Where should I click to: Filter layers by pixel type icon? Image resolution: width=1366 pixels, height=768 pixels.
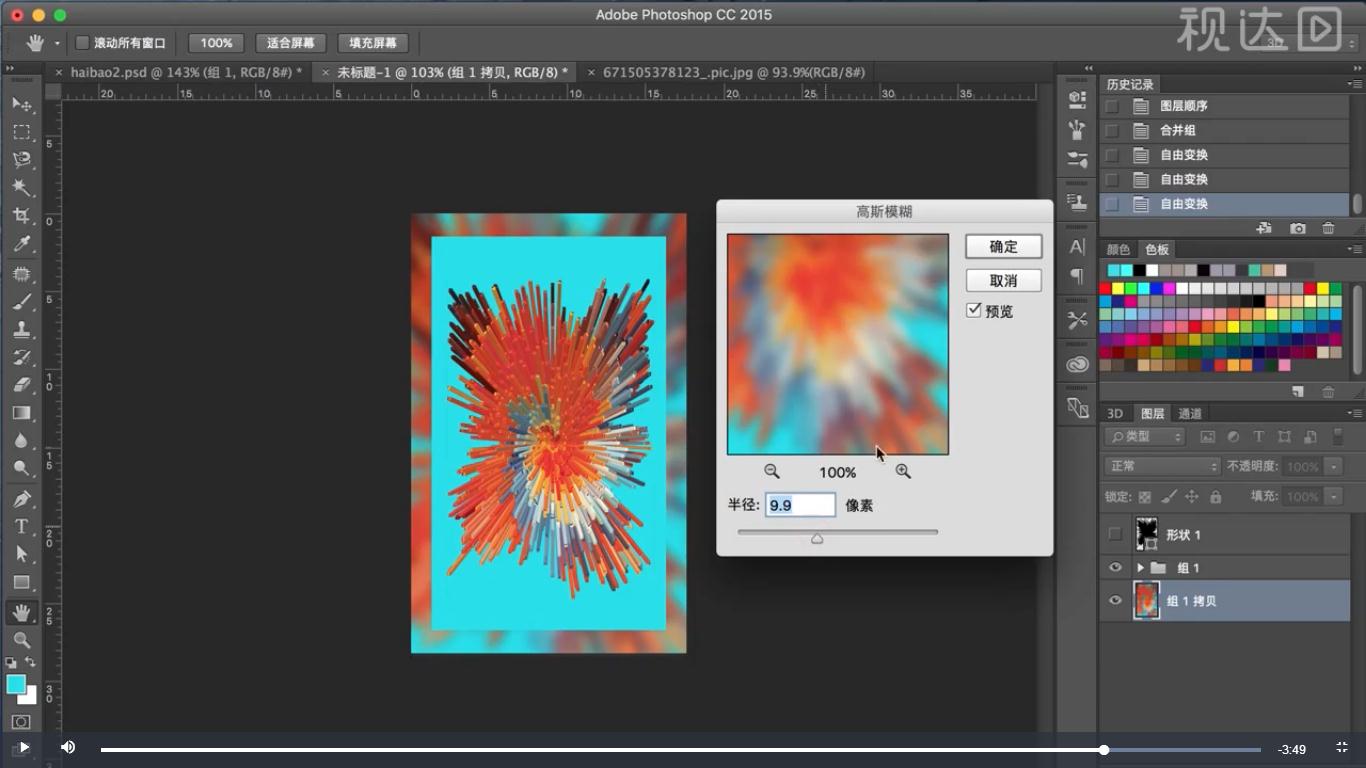click(x=1208, y=437)
